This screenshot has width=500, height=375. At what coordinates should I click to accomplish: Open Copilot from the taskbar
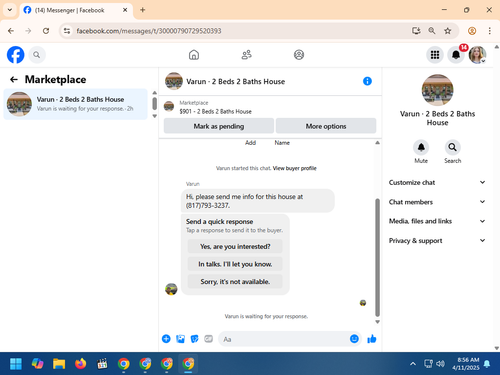coord(37,364)
